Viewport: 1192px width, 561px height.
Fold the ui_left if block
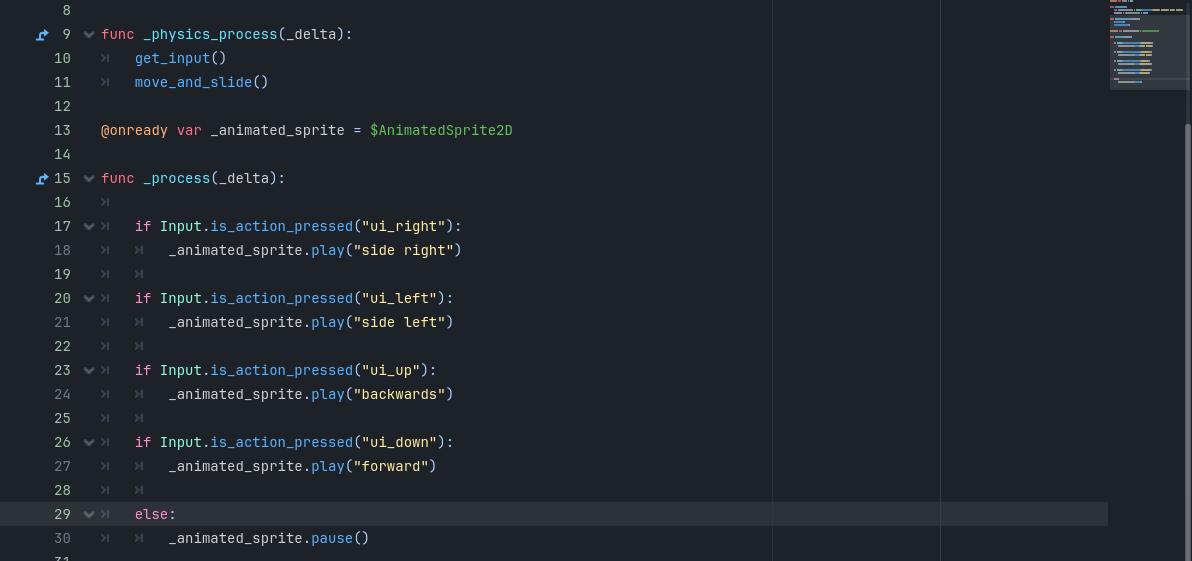tap(89, 299)
